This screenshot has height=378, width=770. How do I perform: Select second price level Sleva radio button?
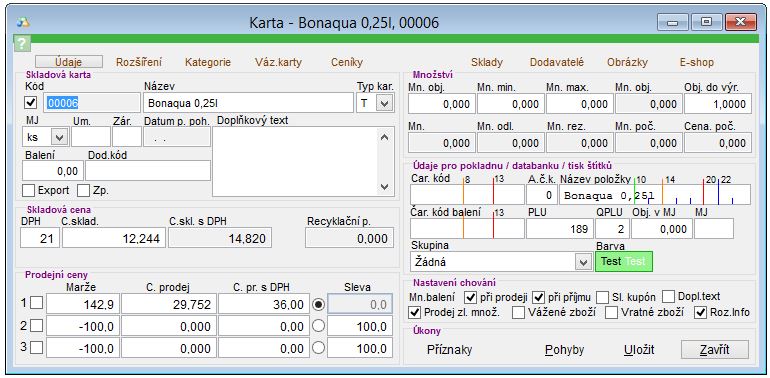(x=319, y=326)
